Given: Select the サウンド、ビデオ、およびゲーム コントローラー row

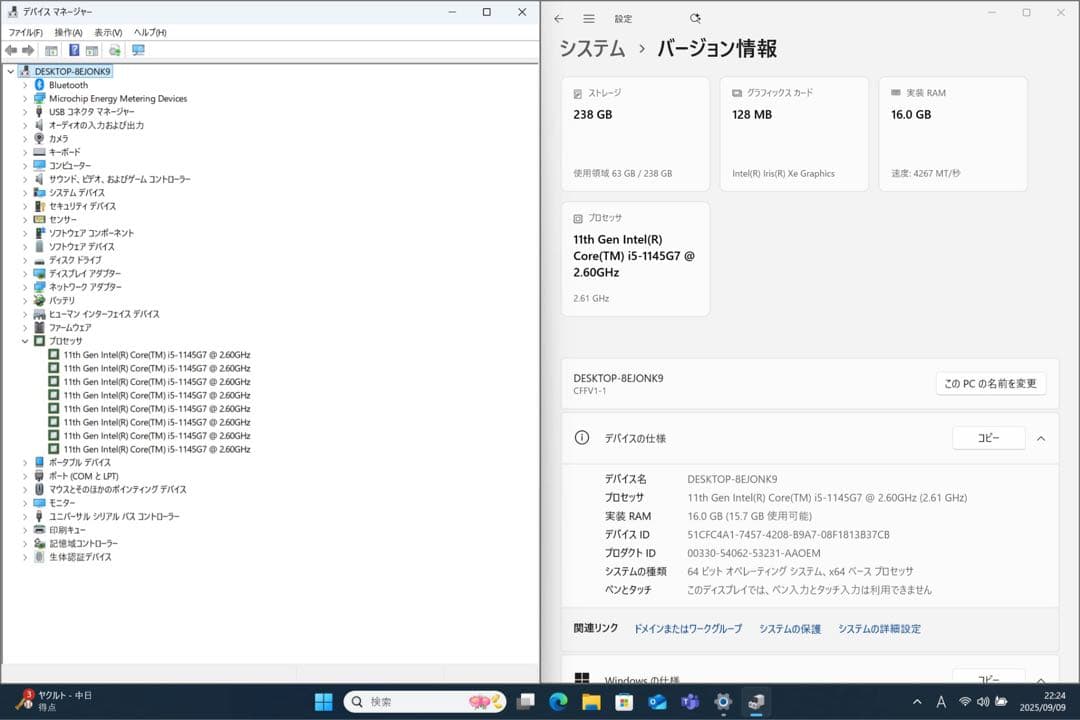Looking at the screenshot, I should pyautogui.click(x=120, y=179).
